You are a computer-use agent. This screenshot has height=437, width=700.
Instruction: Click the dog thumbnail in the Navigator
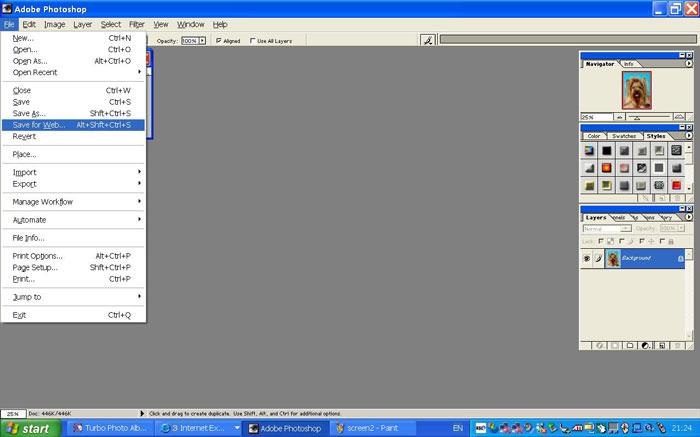tap(637, 90)
